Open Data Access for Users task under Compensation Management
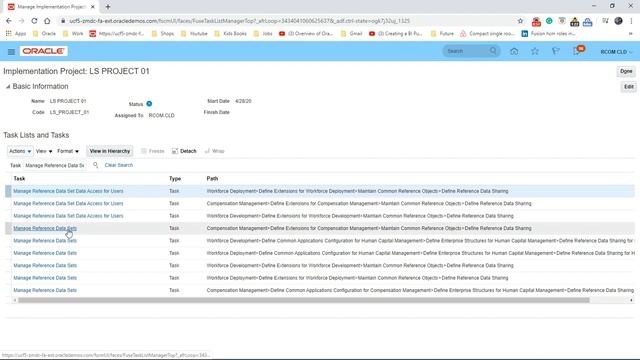The image size is (640, 360). pyautogui.click(x=68, y=203)
